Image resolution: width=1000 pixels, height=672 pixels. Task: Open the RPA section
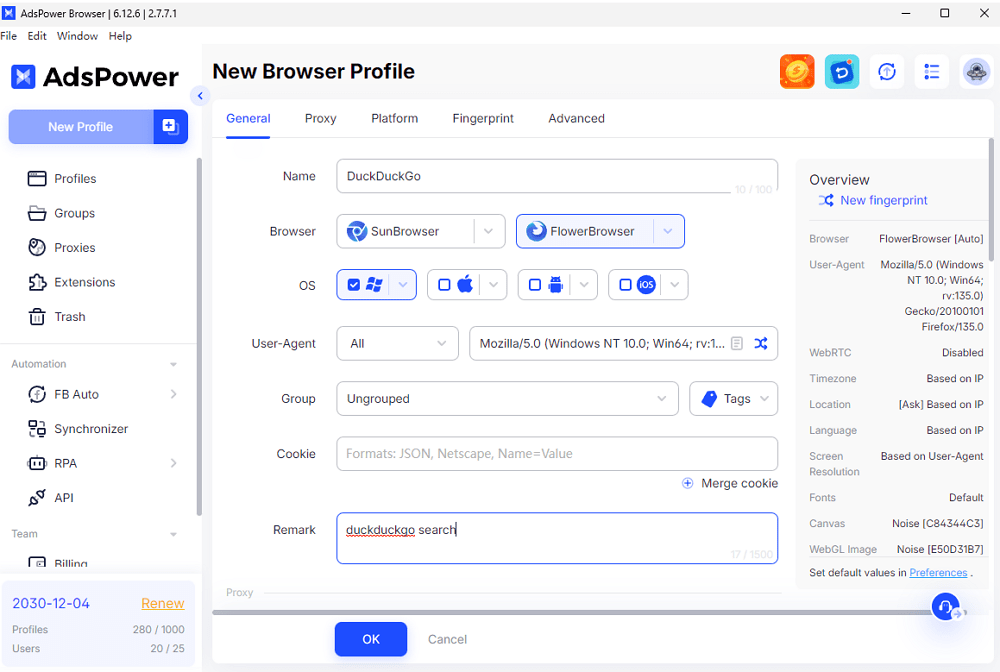point(52,463)
